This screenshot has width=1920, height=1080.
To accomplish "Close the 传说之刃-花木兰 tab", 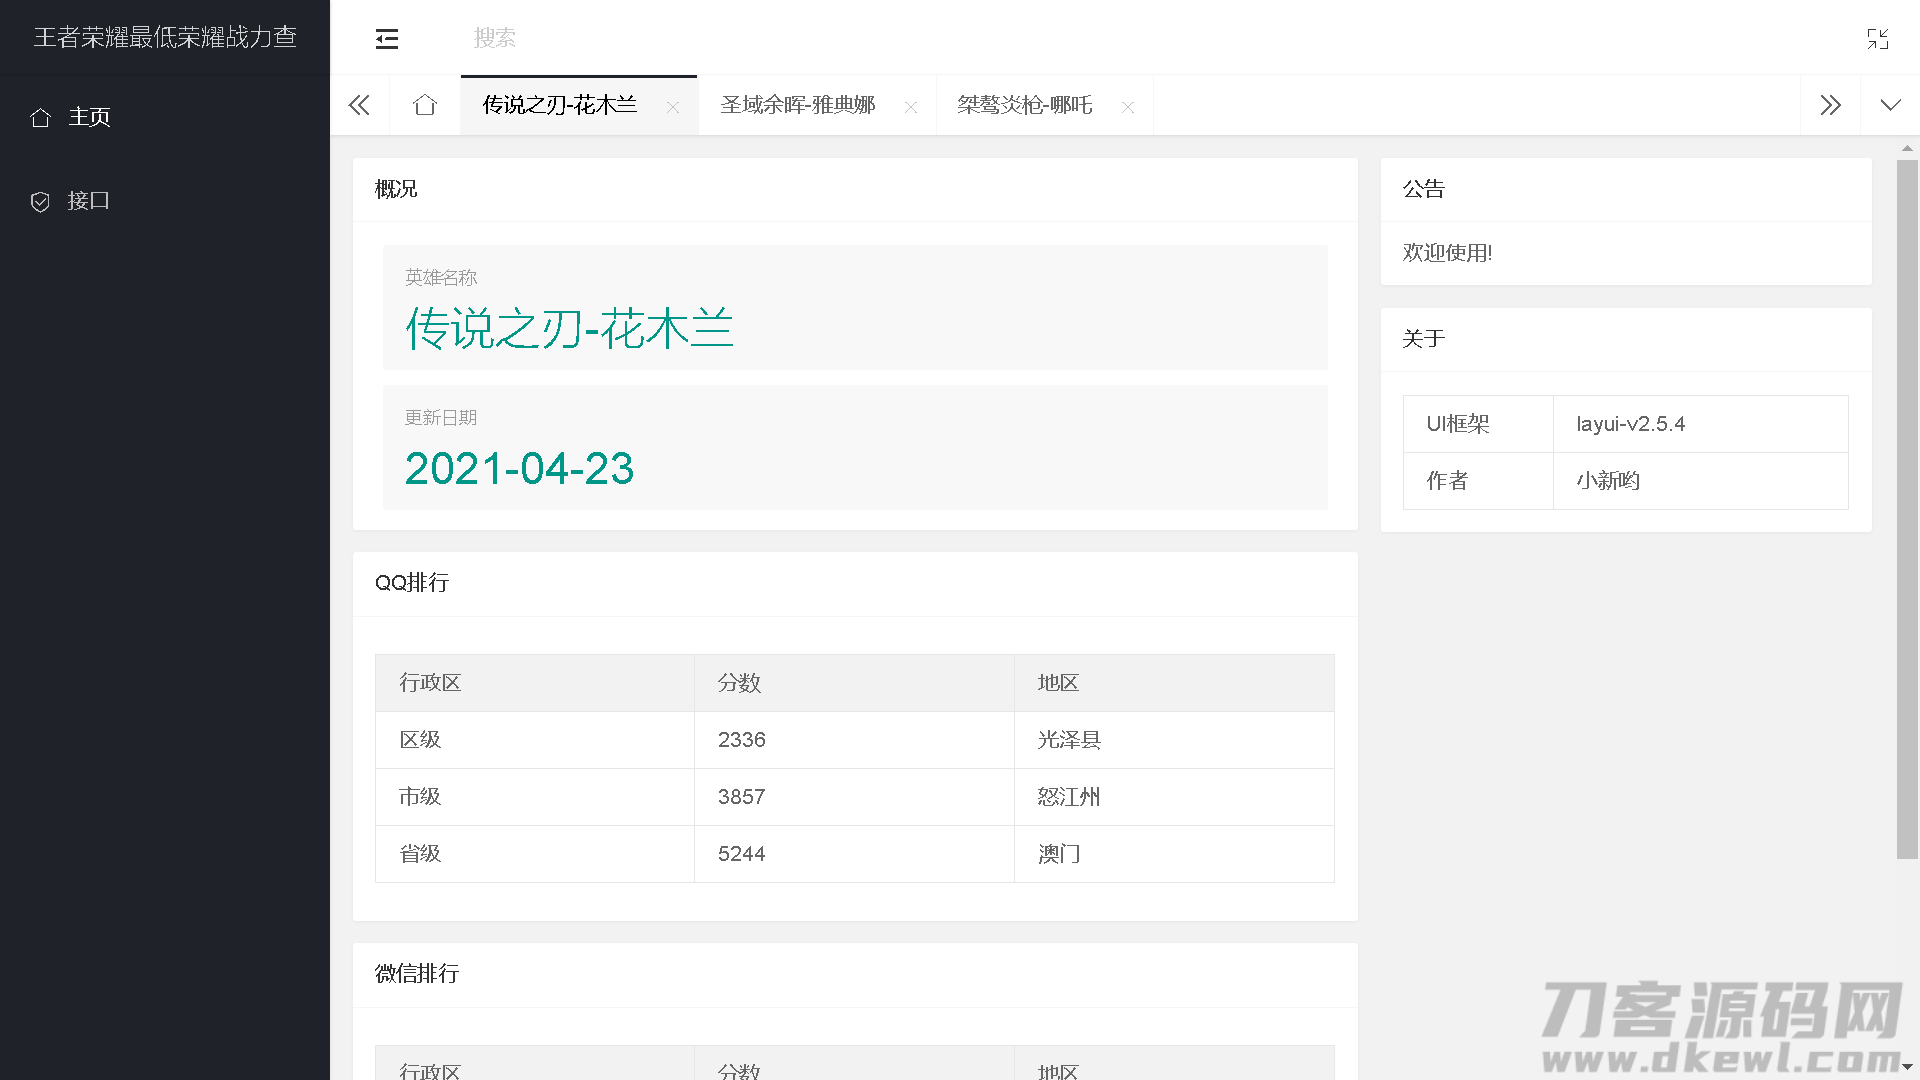I will tap(673, 108).
